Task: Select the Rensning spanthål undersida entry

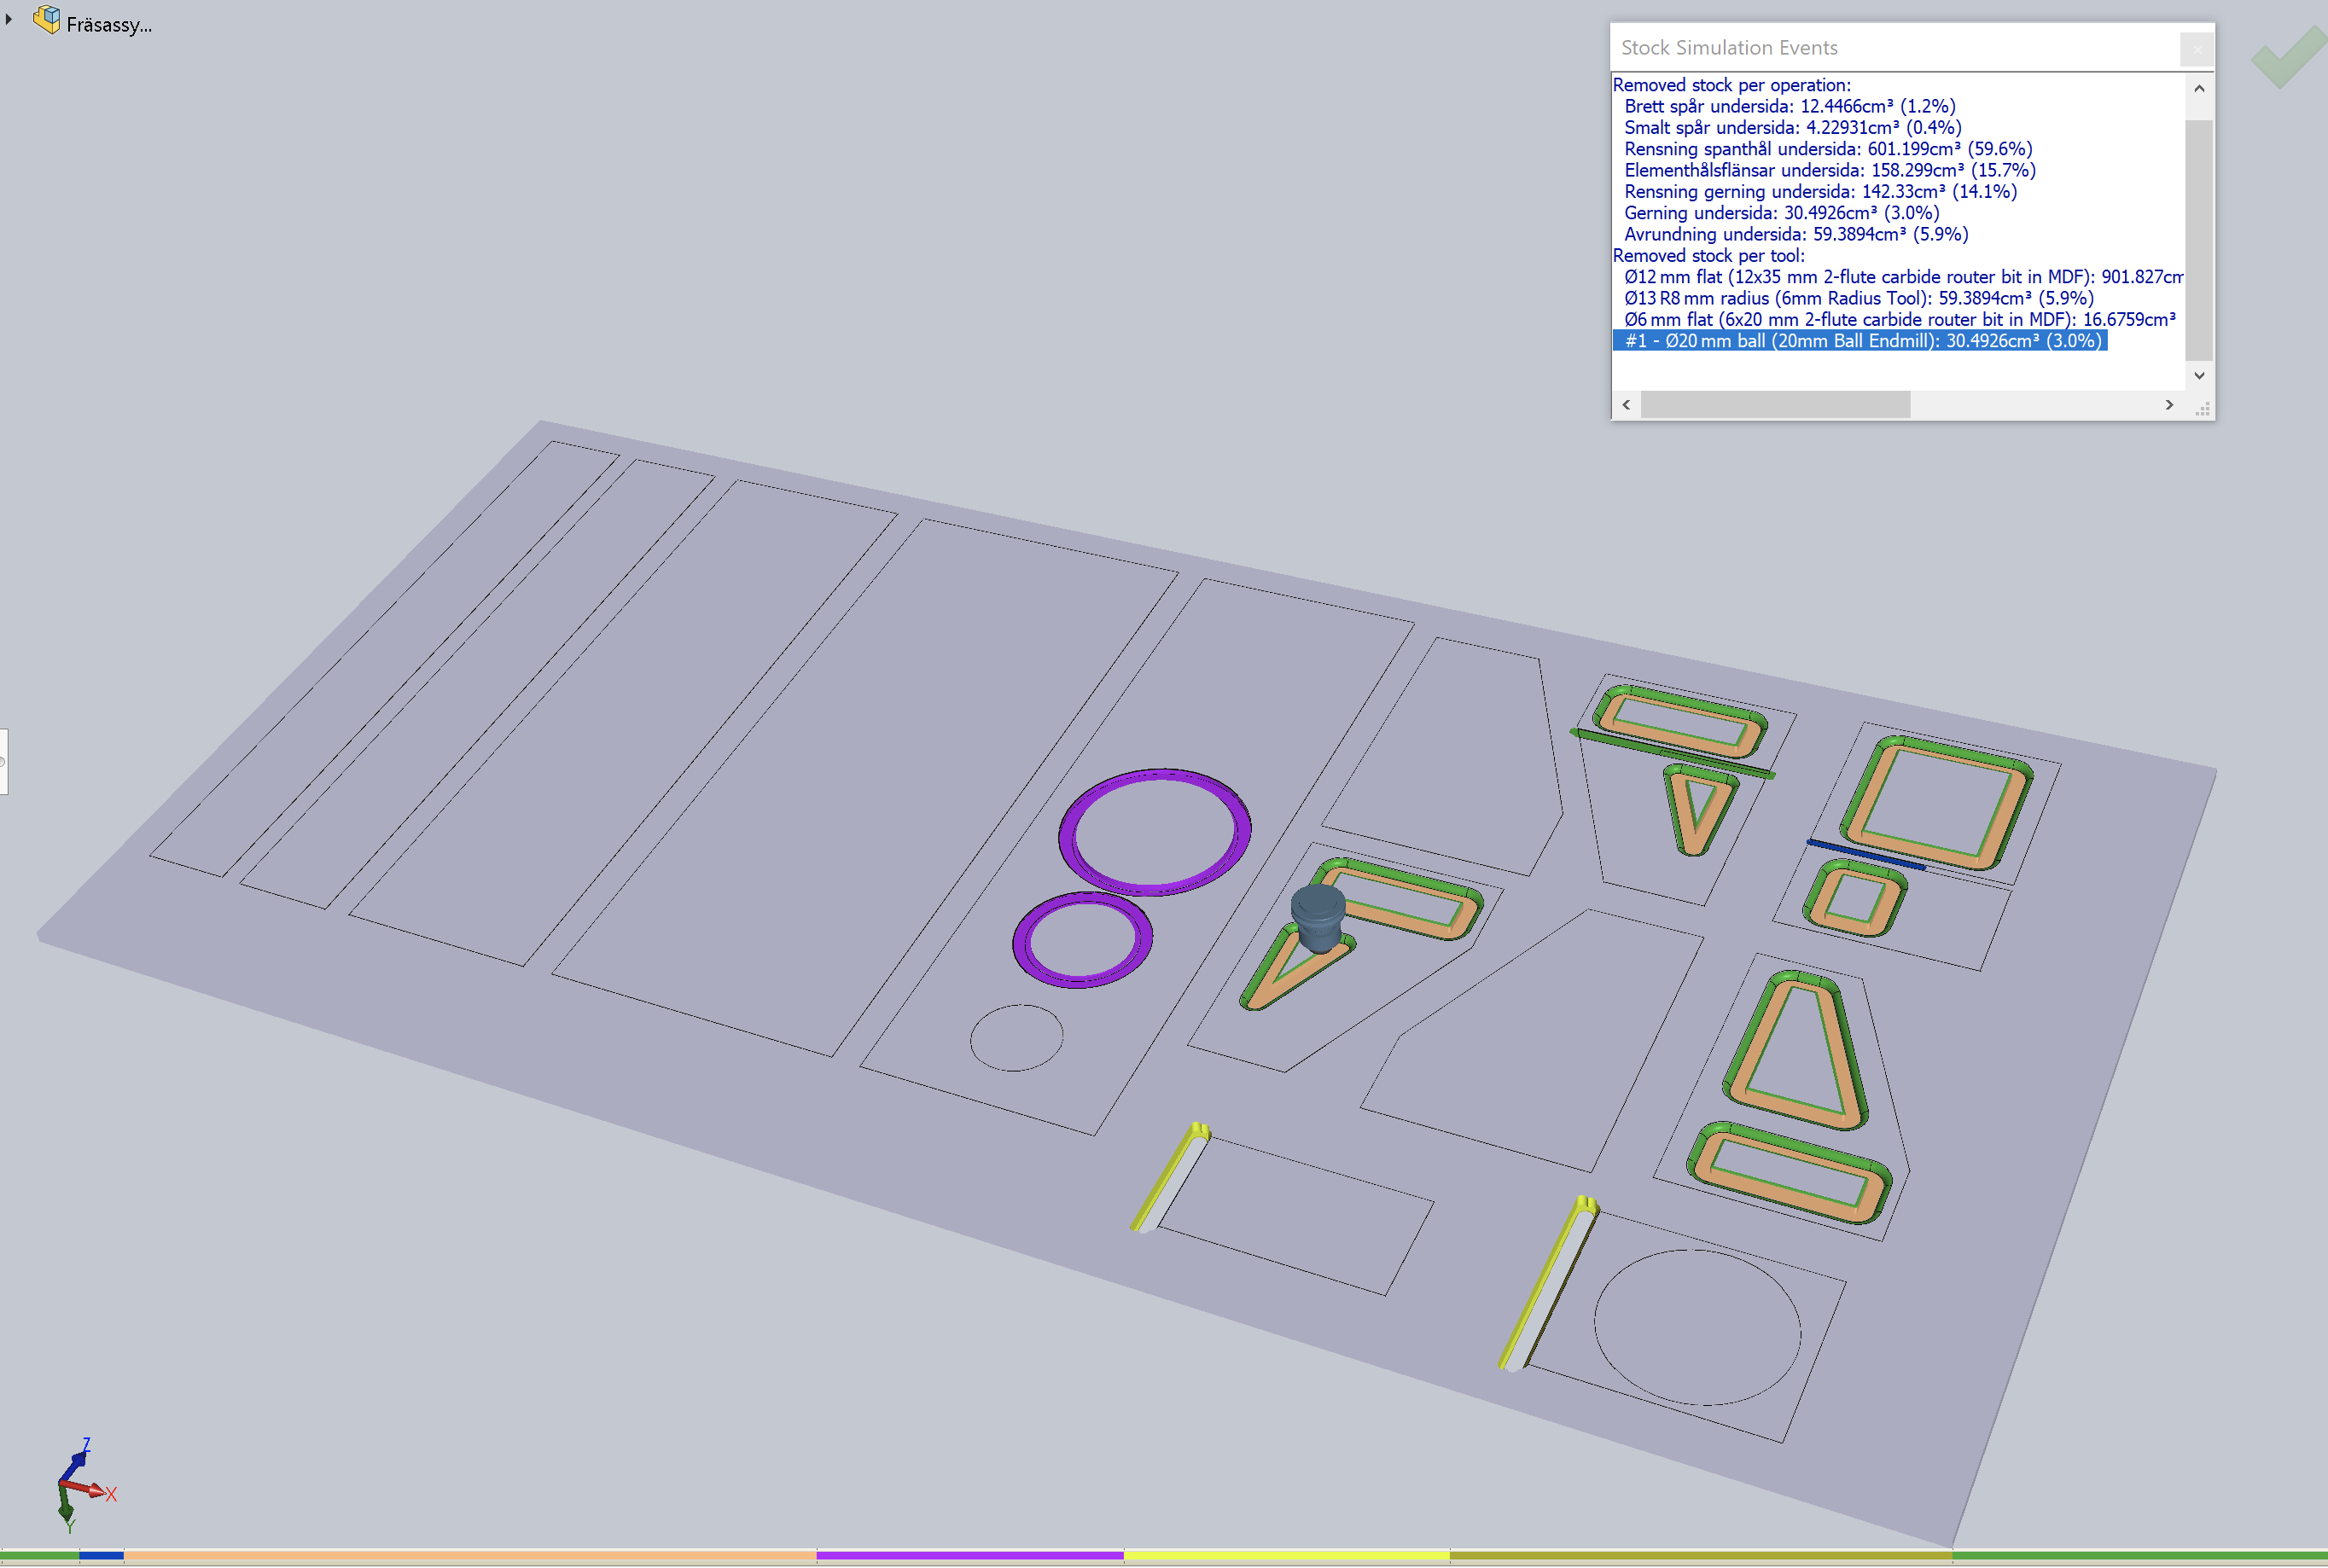Action: pos(1827,149)
